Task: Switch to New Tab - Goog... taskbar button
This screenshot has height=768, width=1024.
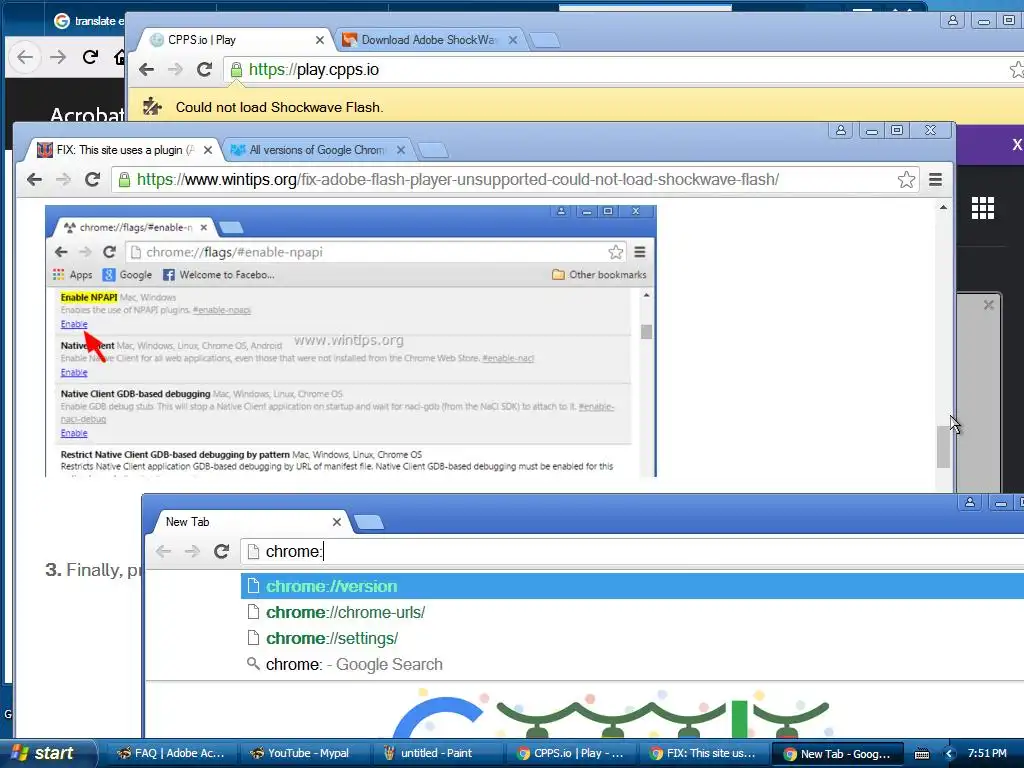Action: [837, 754]
